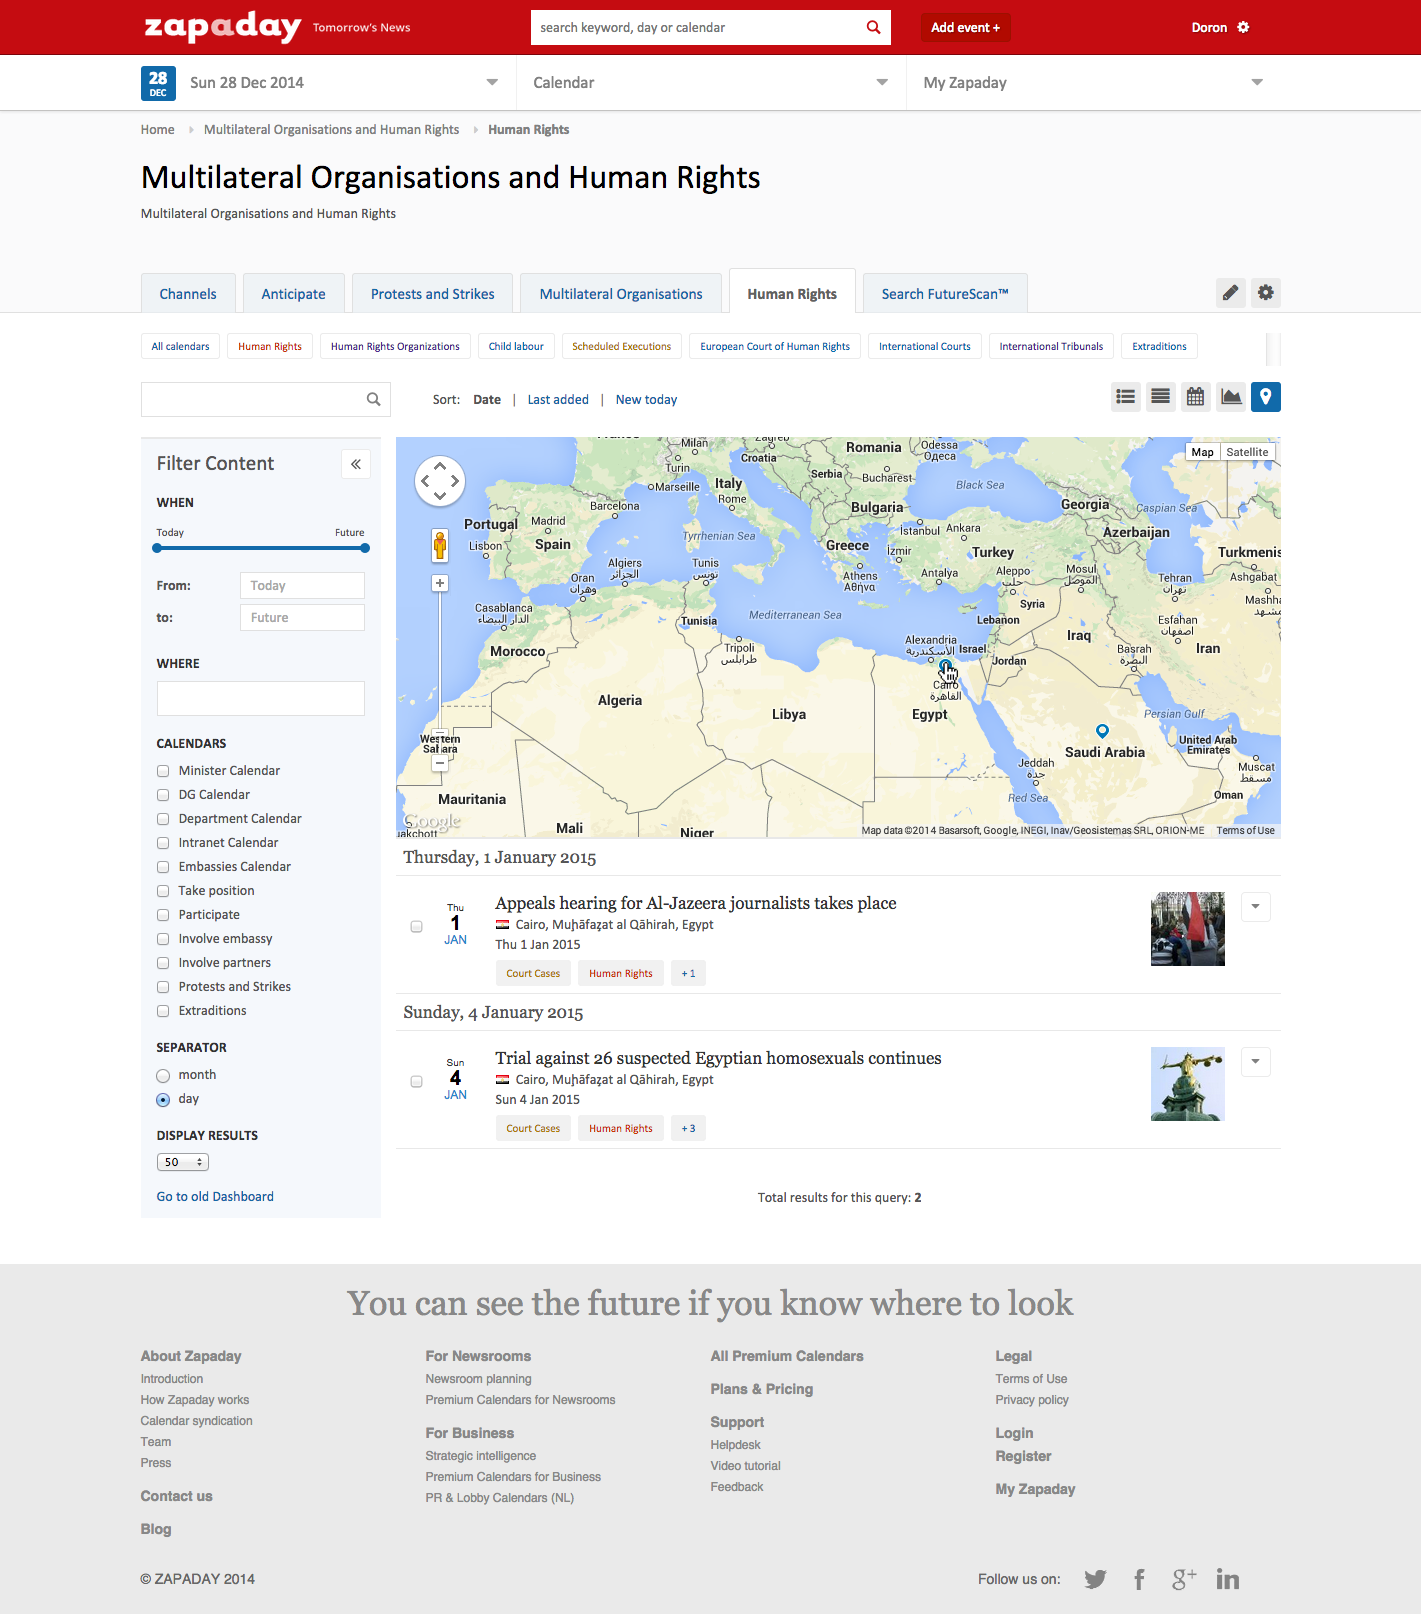Click the 28 DEC date badge icon

pyautogui.click(x=158, y=83)
